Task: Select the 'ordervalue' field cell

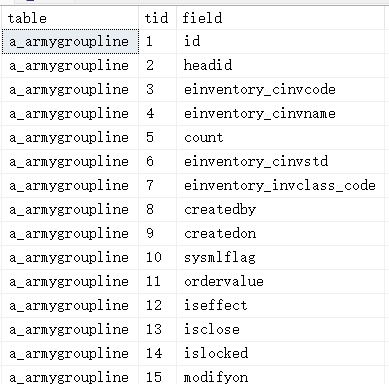Action: click(x=280, y=282)
